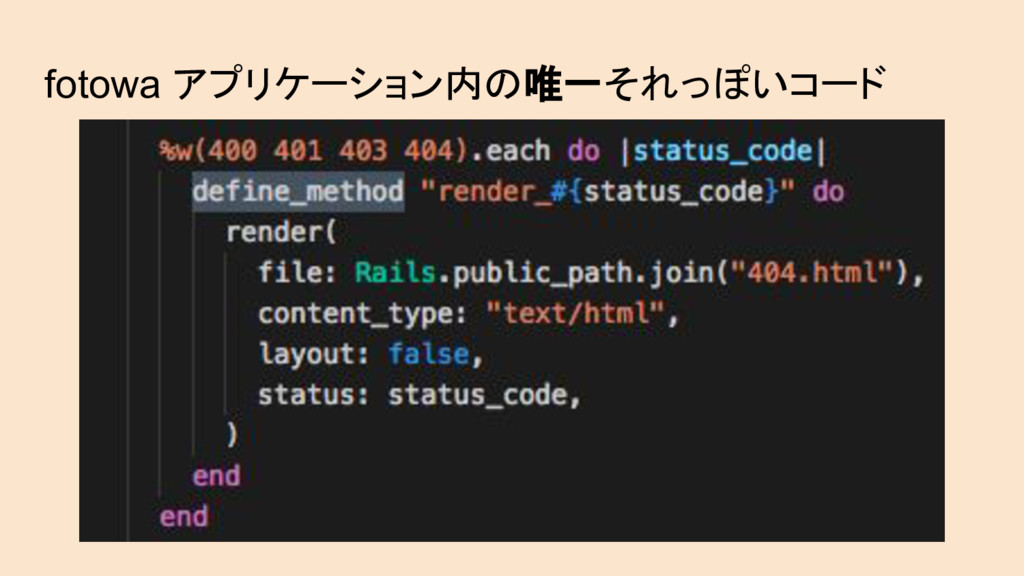Click the |status_code| block parameter
1024x576 pixels.
723,152
